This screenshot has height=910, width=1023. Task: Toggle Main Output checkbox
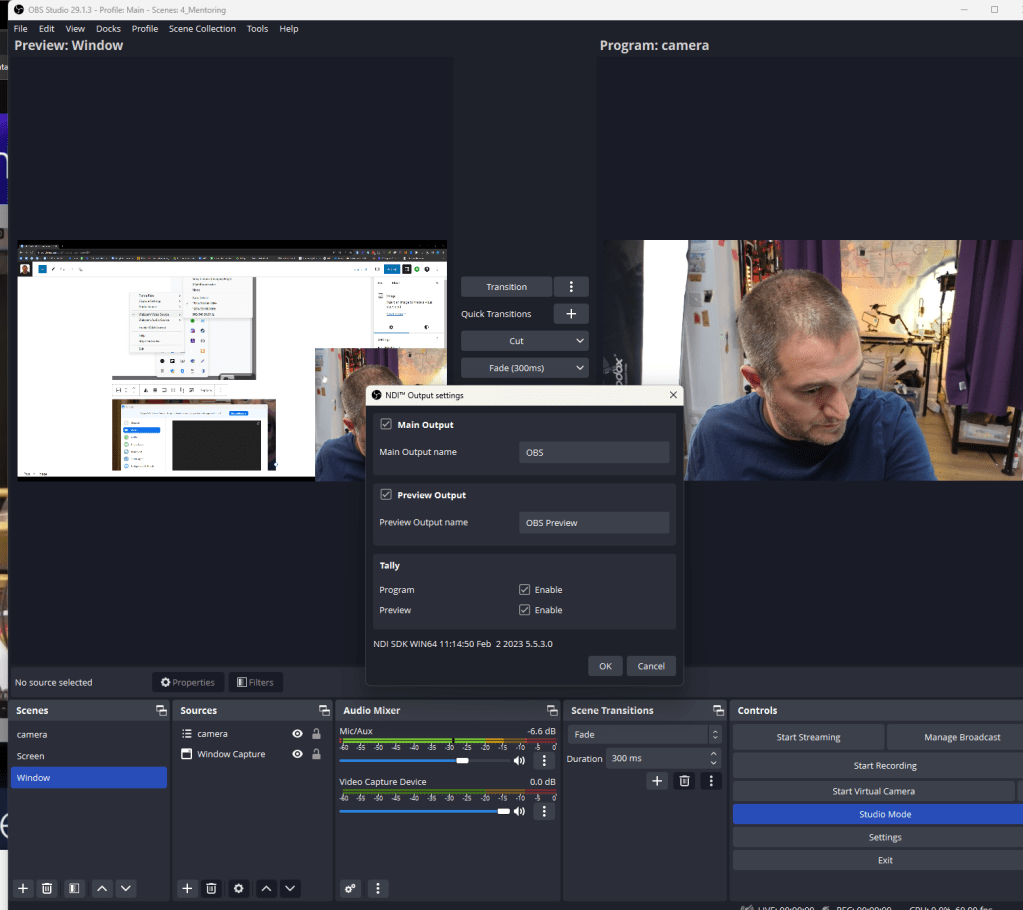386,424
